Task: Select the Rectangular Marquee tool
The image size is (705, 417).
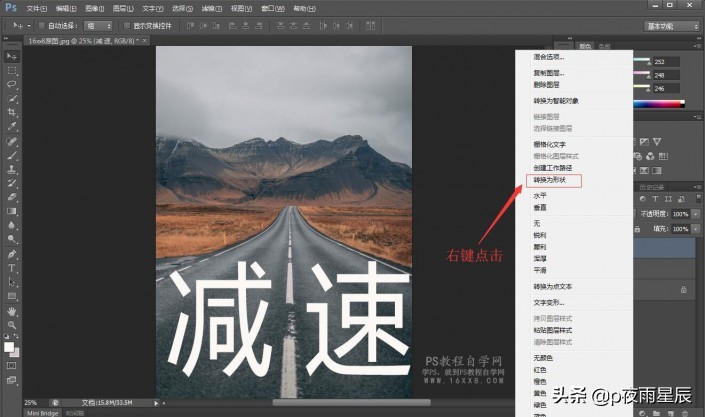Action: [12, 71]
